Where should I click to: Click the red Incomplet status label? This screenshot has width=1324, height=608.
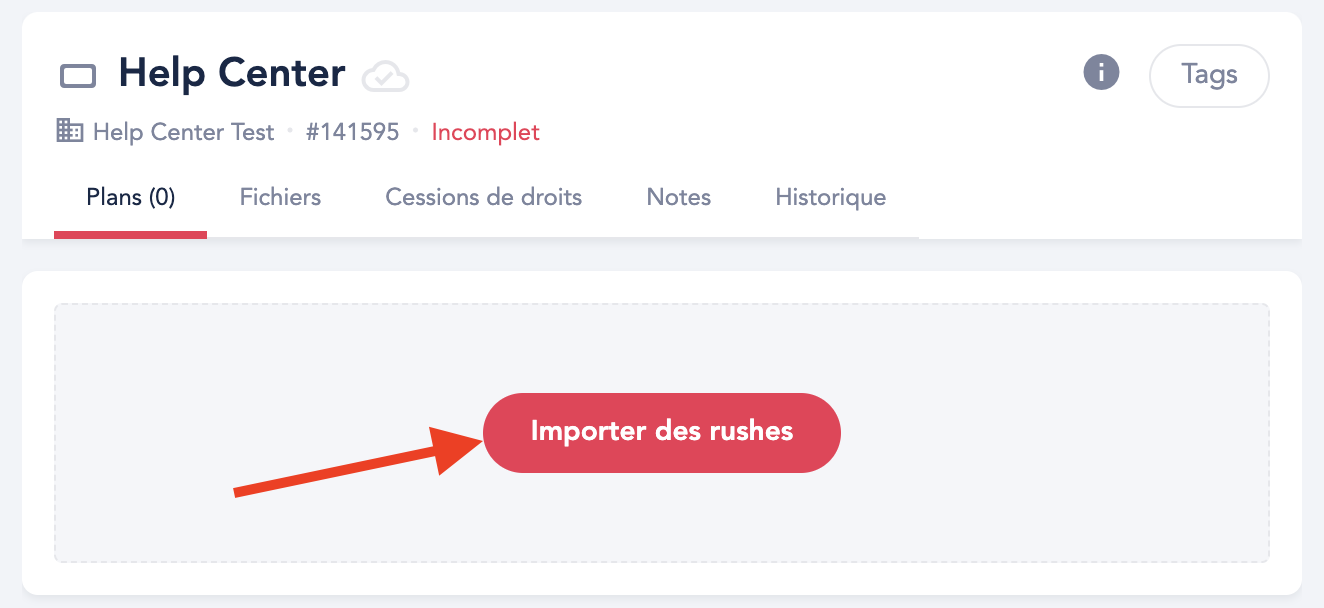click(485, 132)
